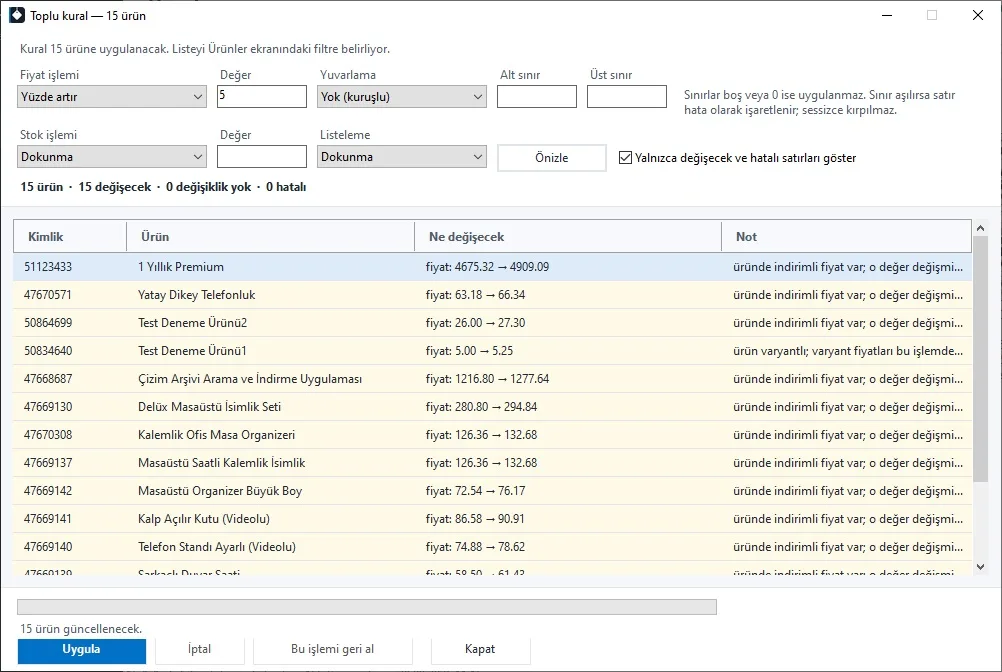Select the 'Yatay Dikey Telefonluk' row
Viewport: 1002px width, 672px height.
pyautogui.click(x=493, y=295)
